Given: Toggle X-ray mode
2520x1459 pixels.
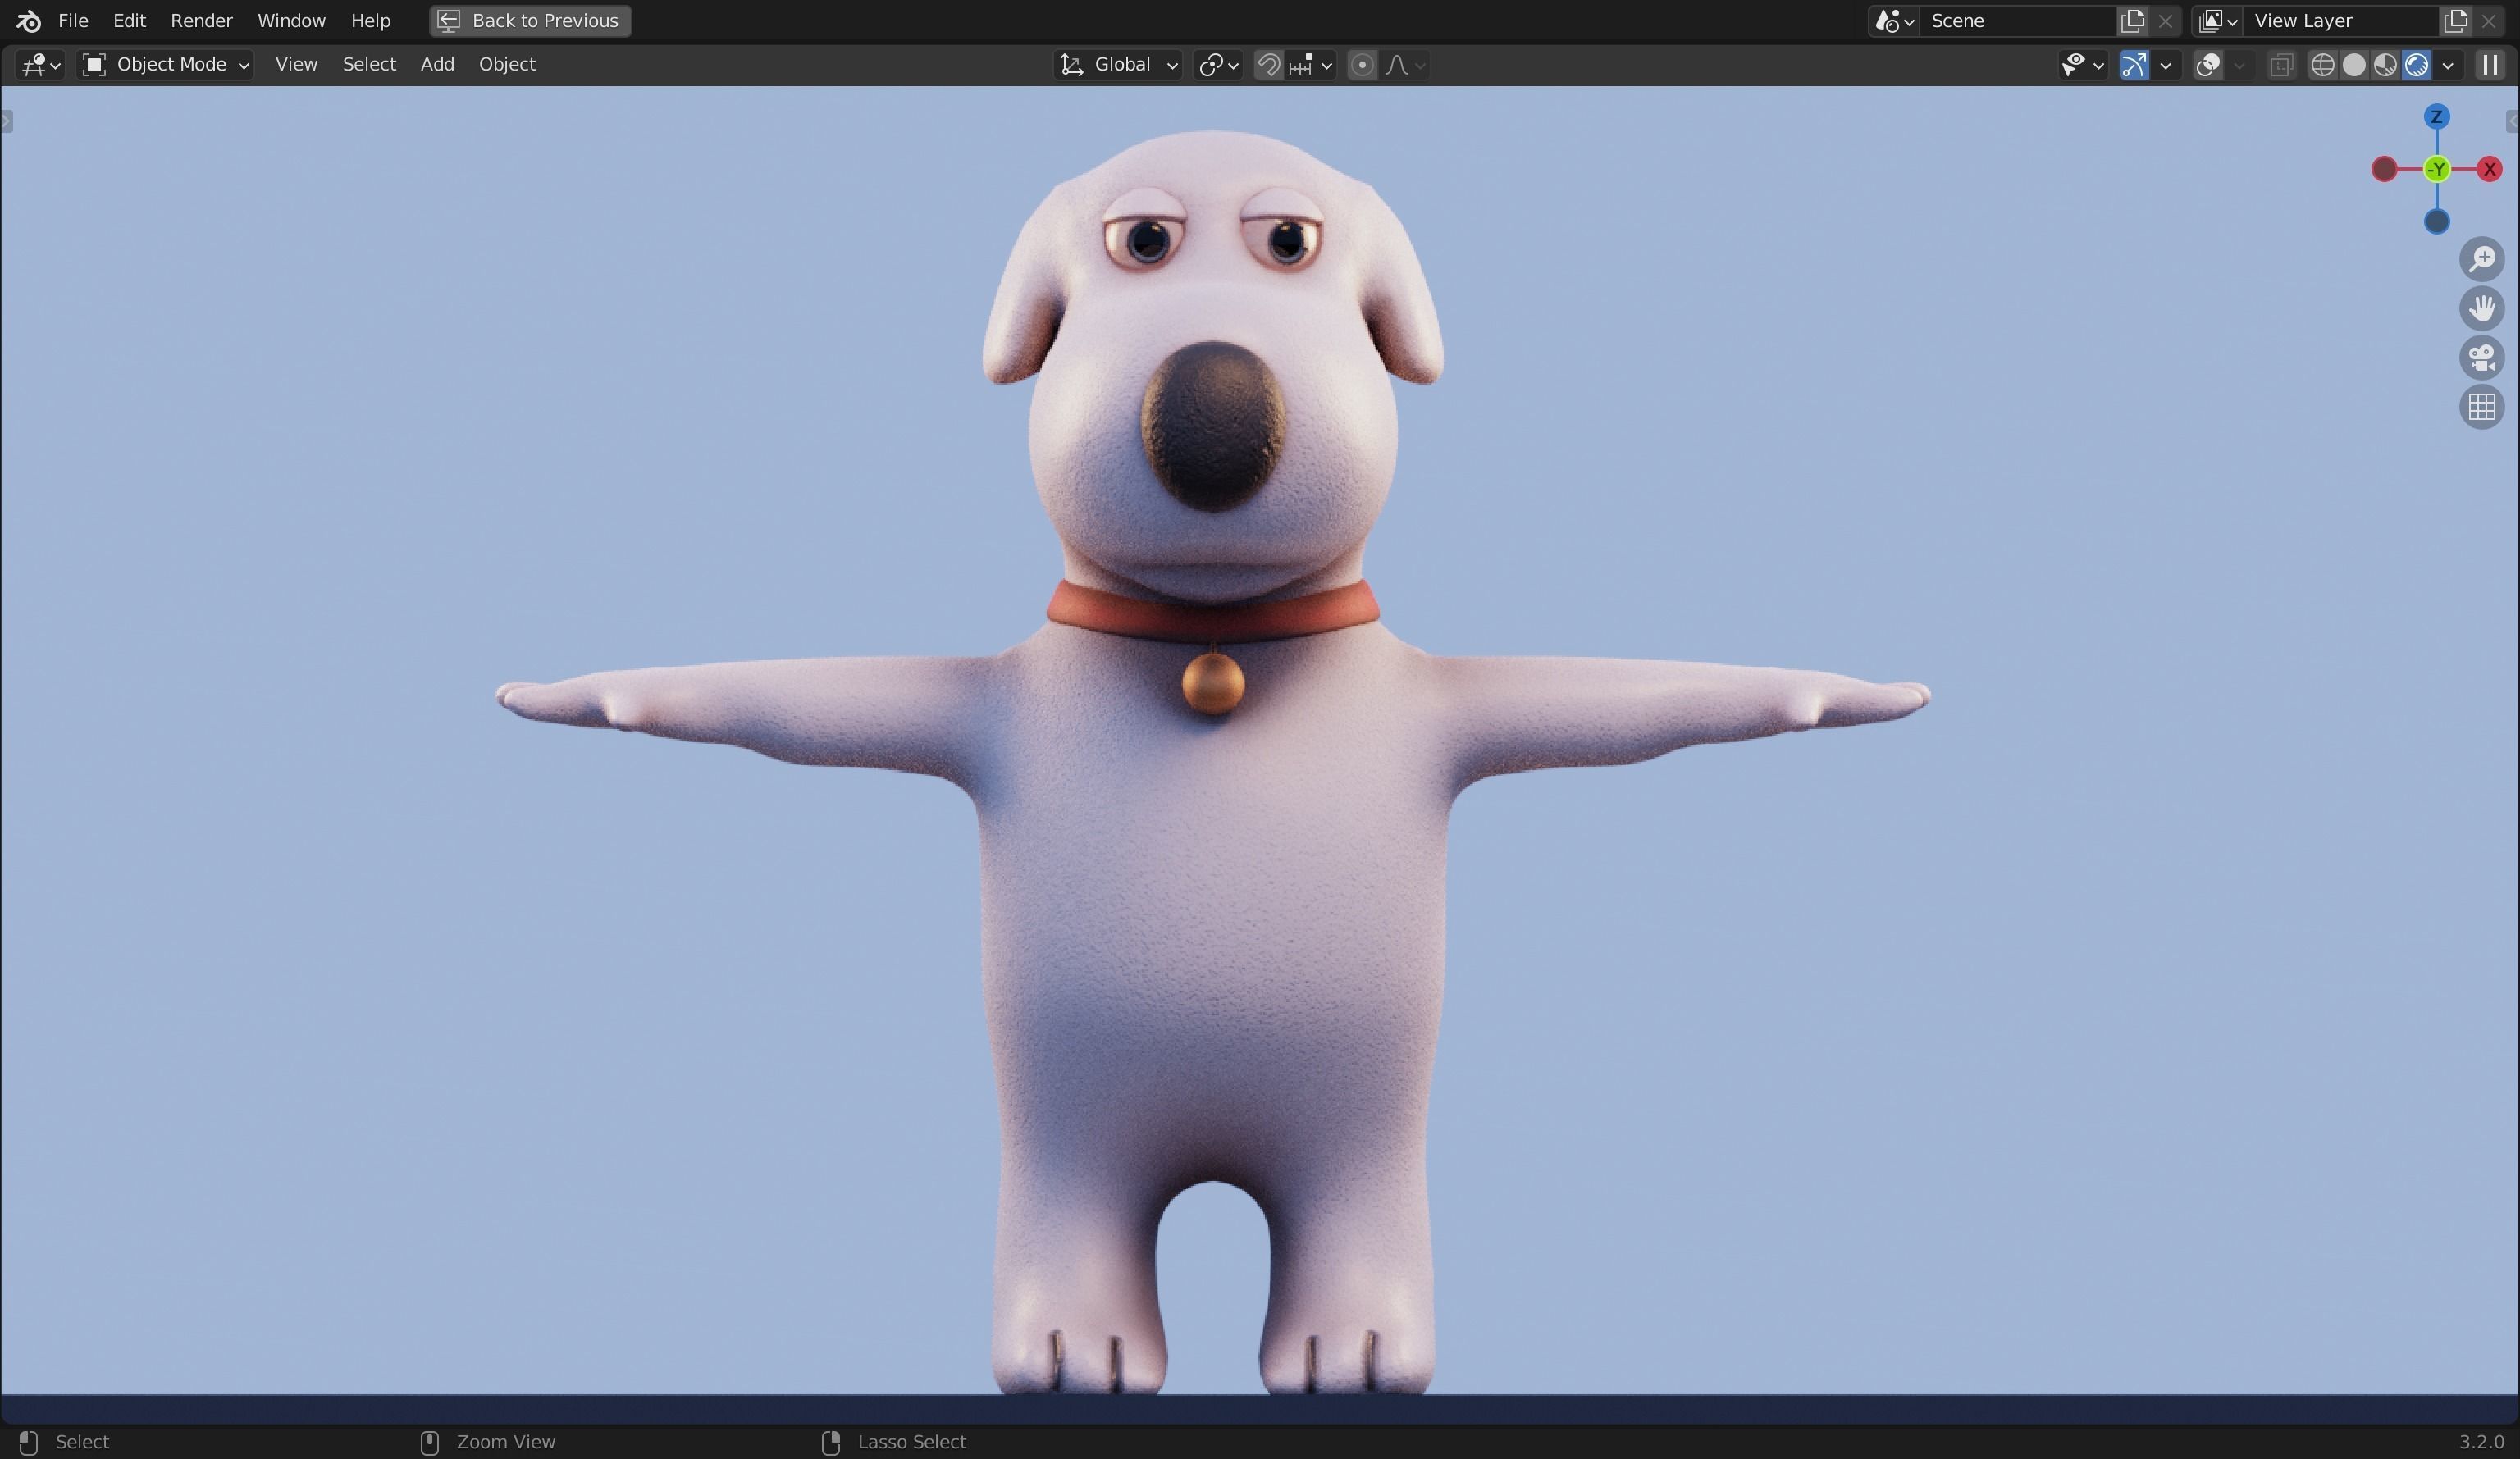Looking at the screenshot, I should pyautogui.click(x=2281, y=65).
